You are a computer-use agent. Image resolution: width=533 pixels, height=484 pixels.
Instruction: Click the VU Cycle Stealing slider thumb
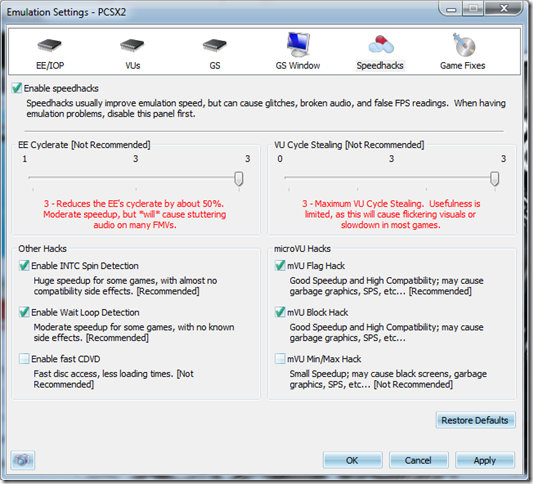[495, 179]
